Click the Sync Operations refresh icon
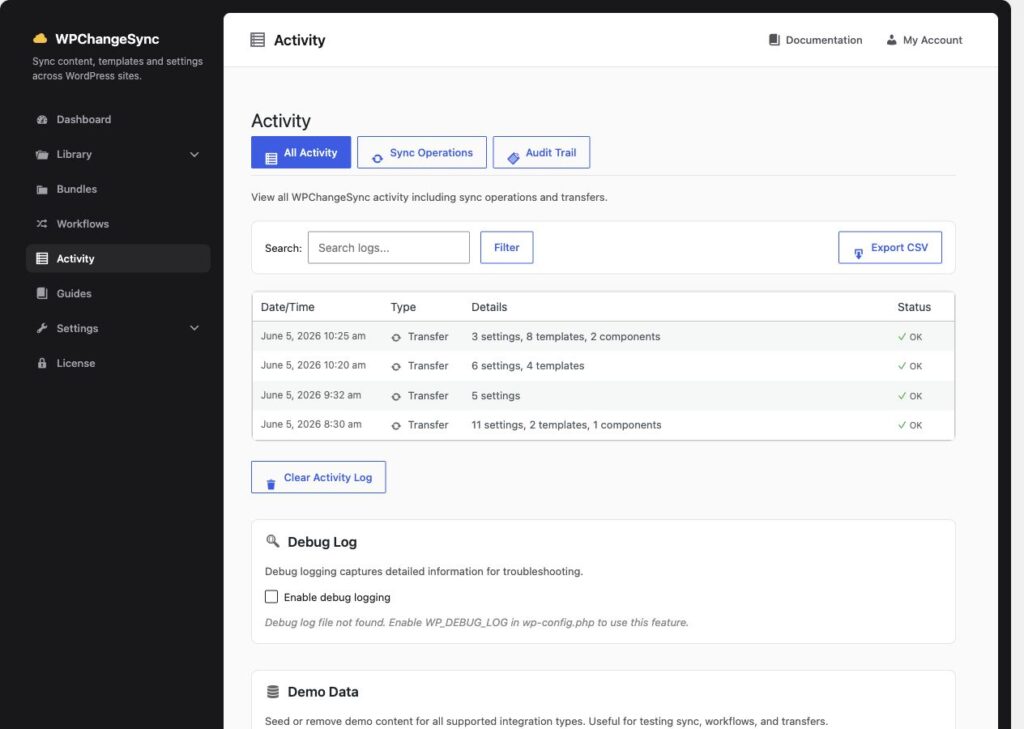 coord(377,158)
